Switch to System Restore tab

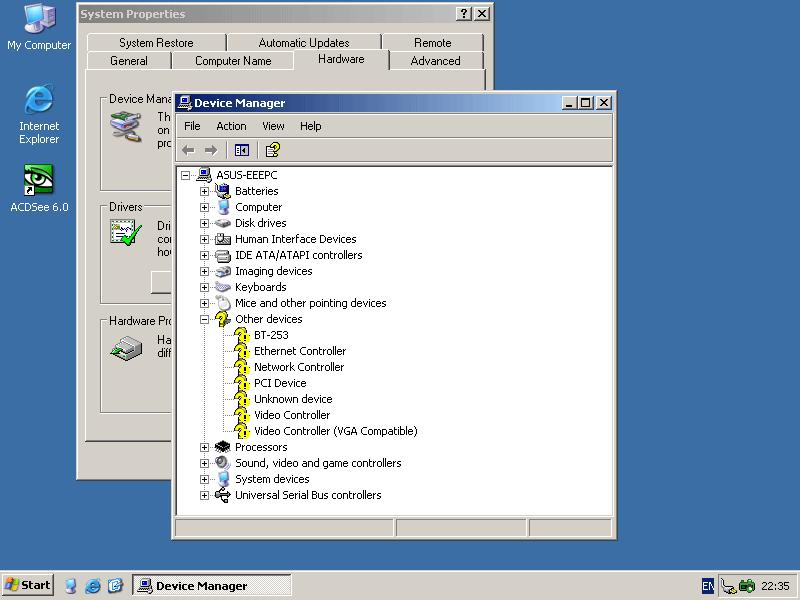pyautogui.click(x=156, y=43)
